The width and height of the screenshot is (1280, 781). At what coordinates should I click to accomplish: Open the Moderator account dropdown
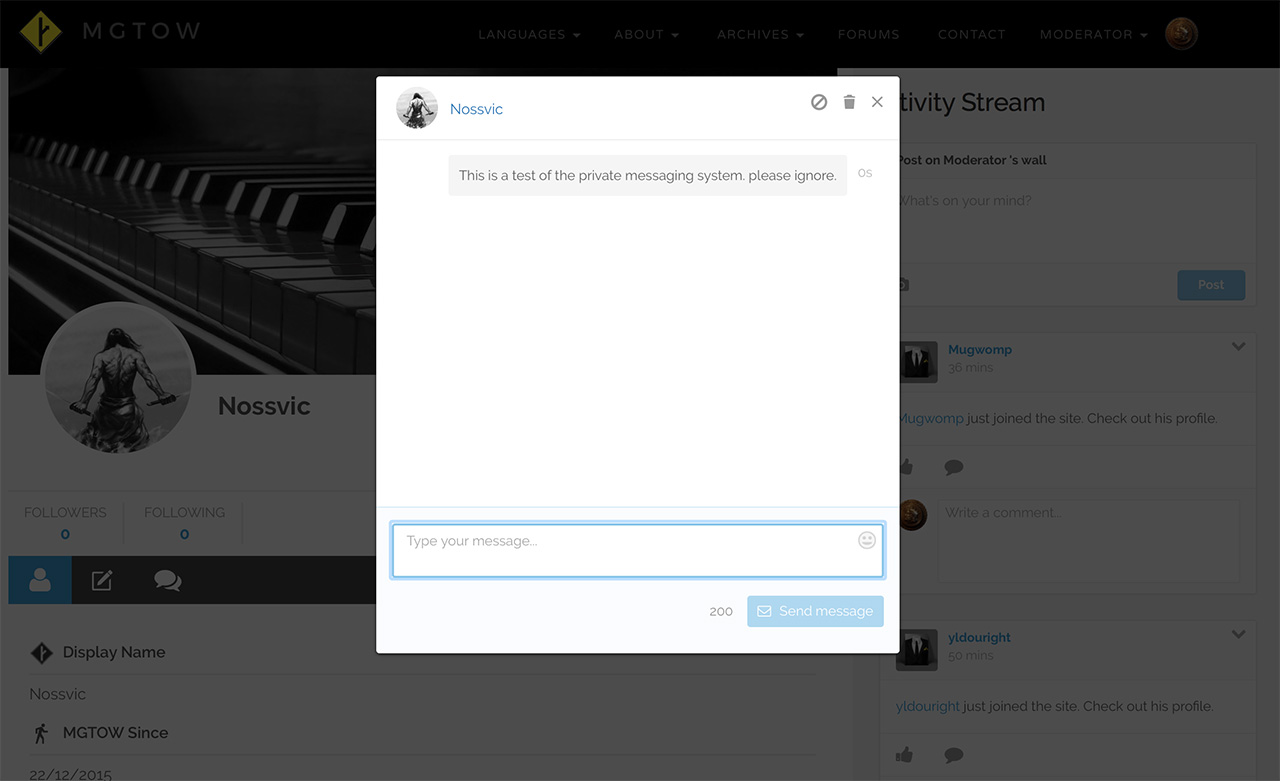[1093, 34]
